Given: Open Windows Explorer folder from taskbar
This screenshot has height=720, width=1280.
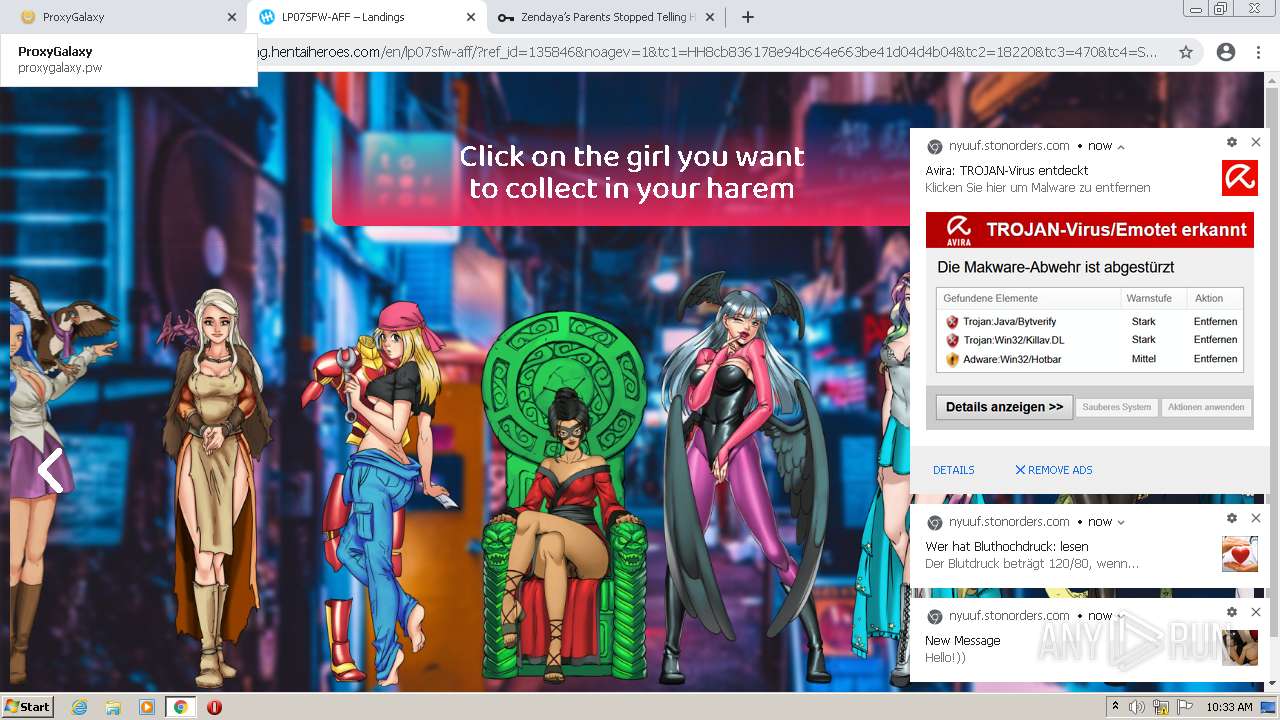Looking at the screenshot, I should [x=113, y=707].
